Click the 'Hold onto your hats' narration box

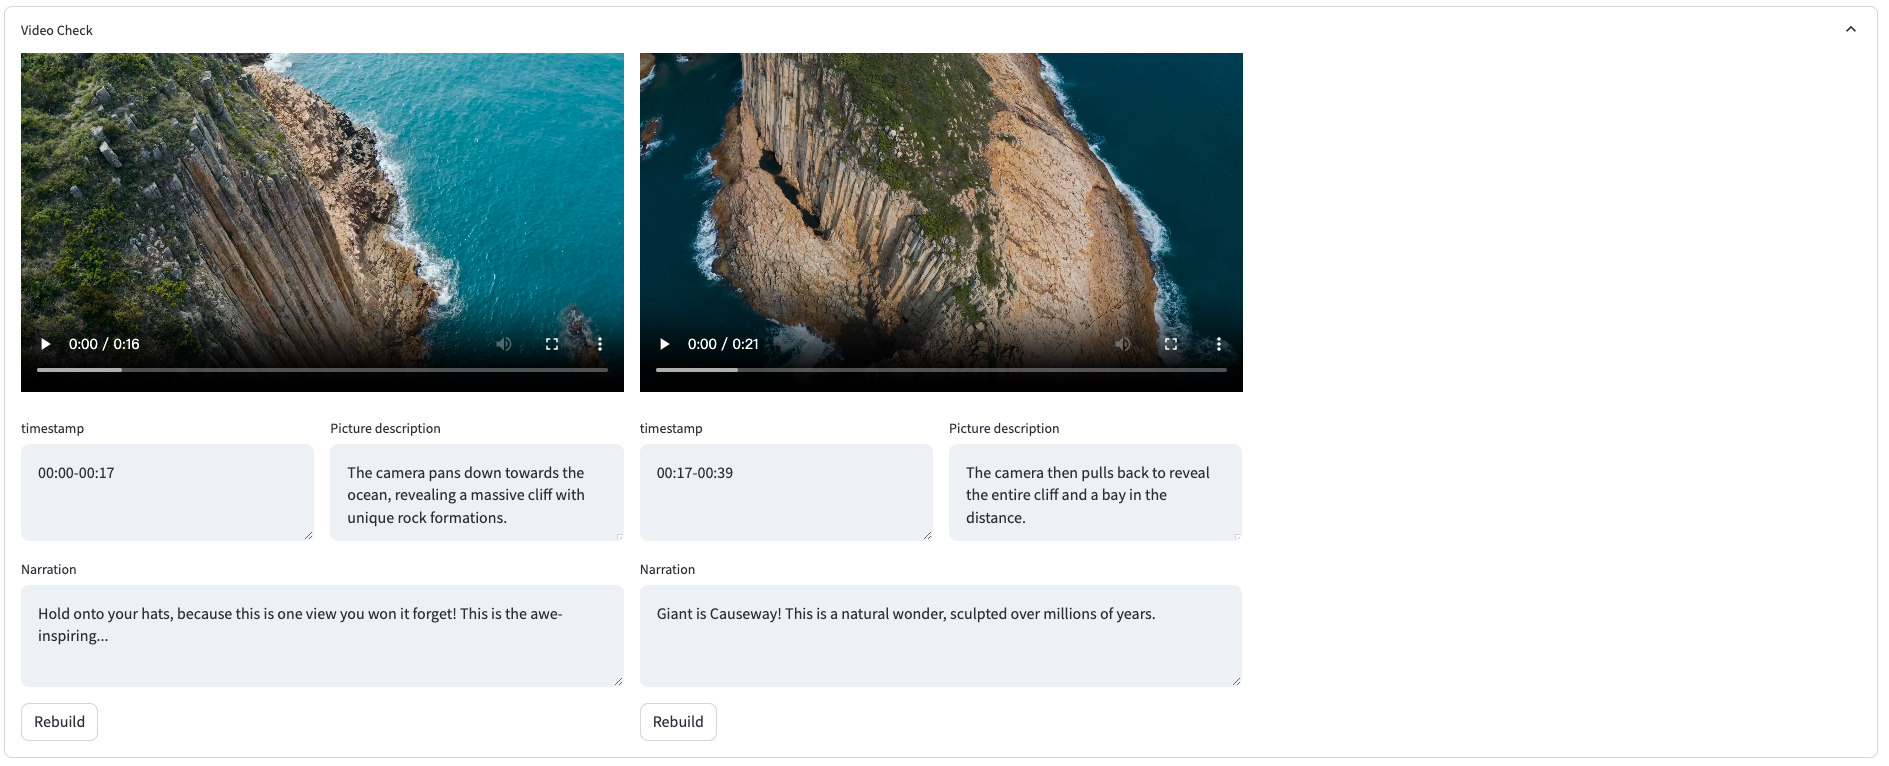coord(322,635)
